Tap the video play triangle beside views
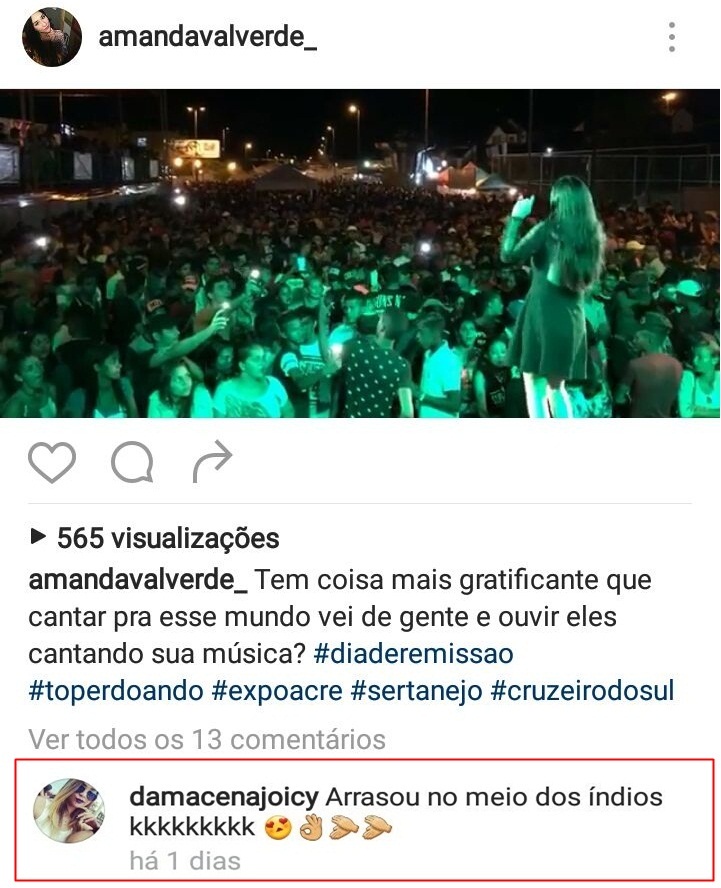The width and height of the screenshot is (721, 888). coord(38,536)
